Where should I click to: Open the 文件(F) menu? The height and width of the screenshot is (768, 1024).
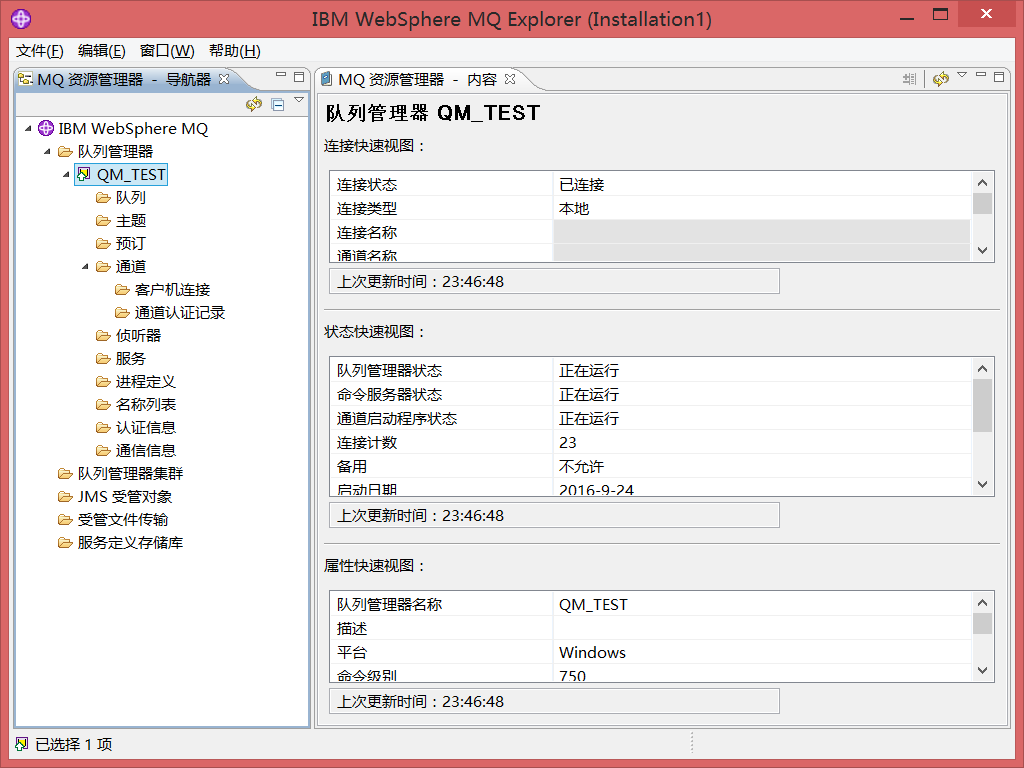click(40, 51)
